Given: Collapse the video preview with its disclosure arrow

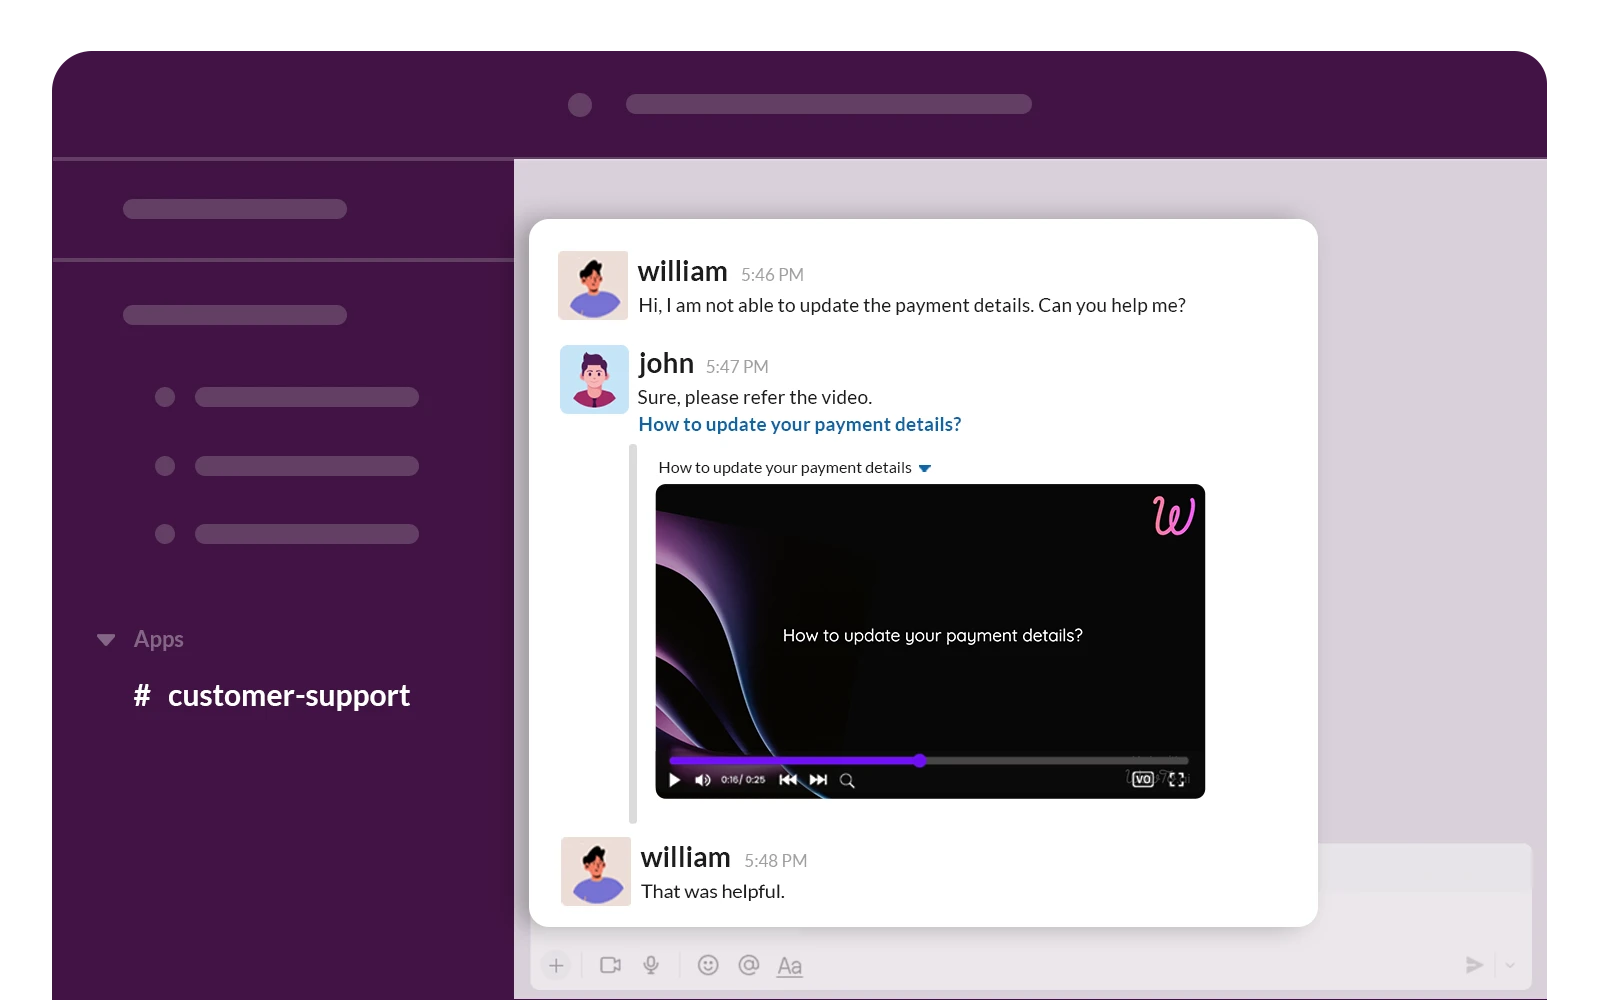Looking at the screenshot, I should (x=925, y=467).
